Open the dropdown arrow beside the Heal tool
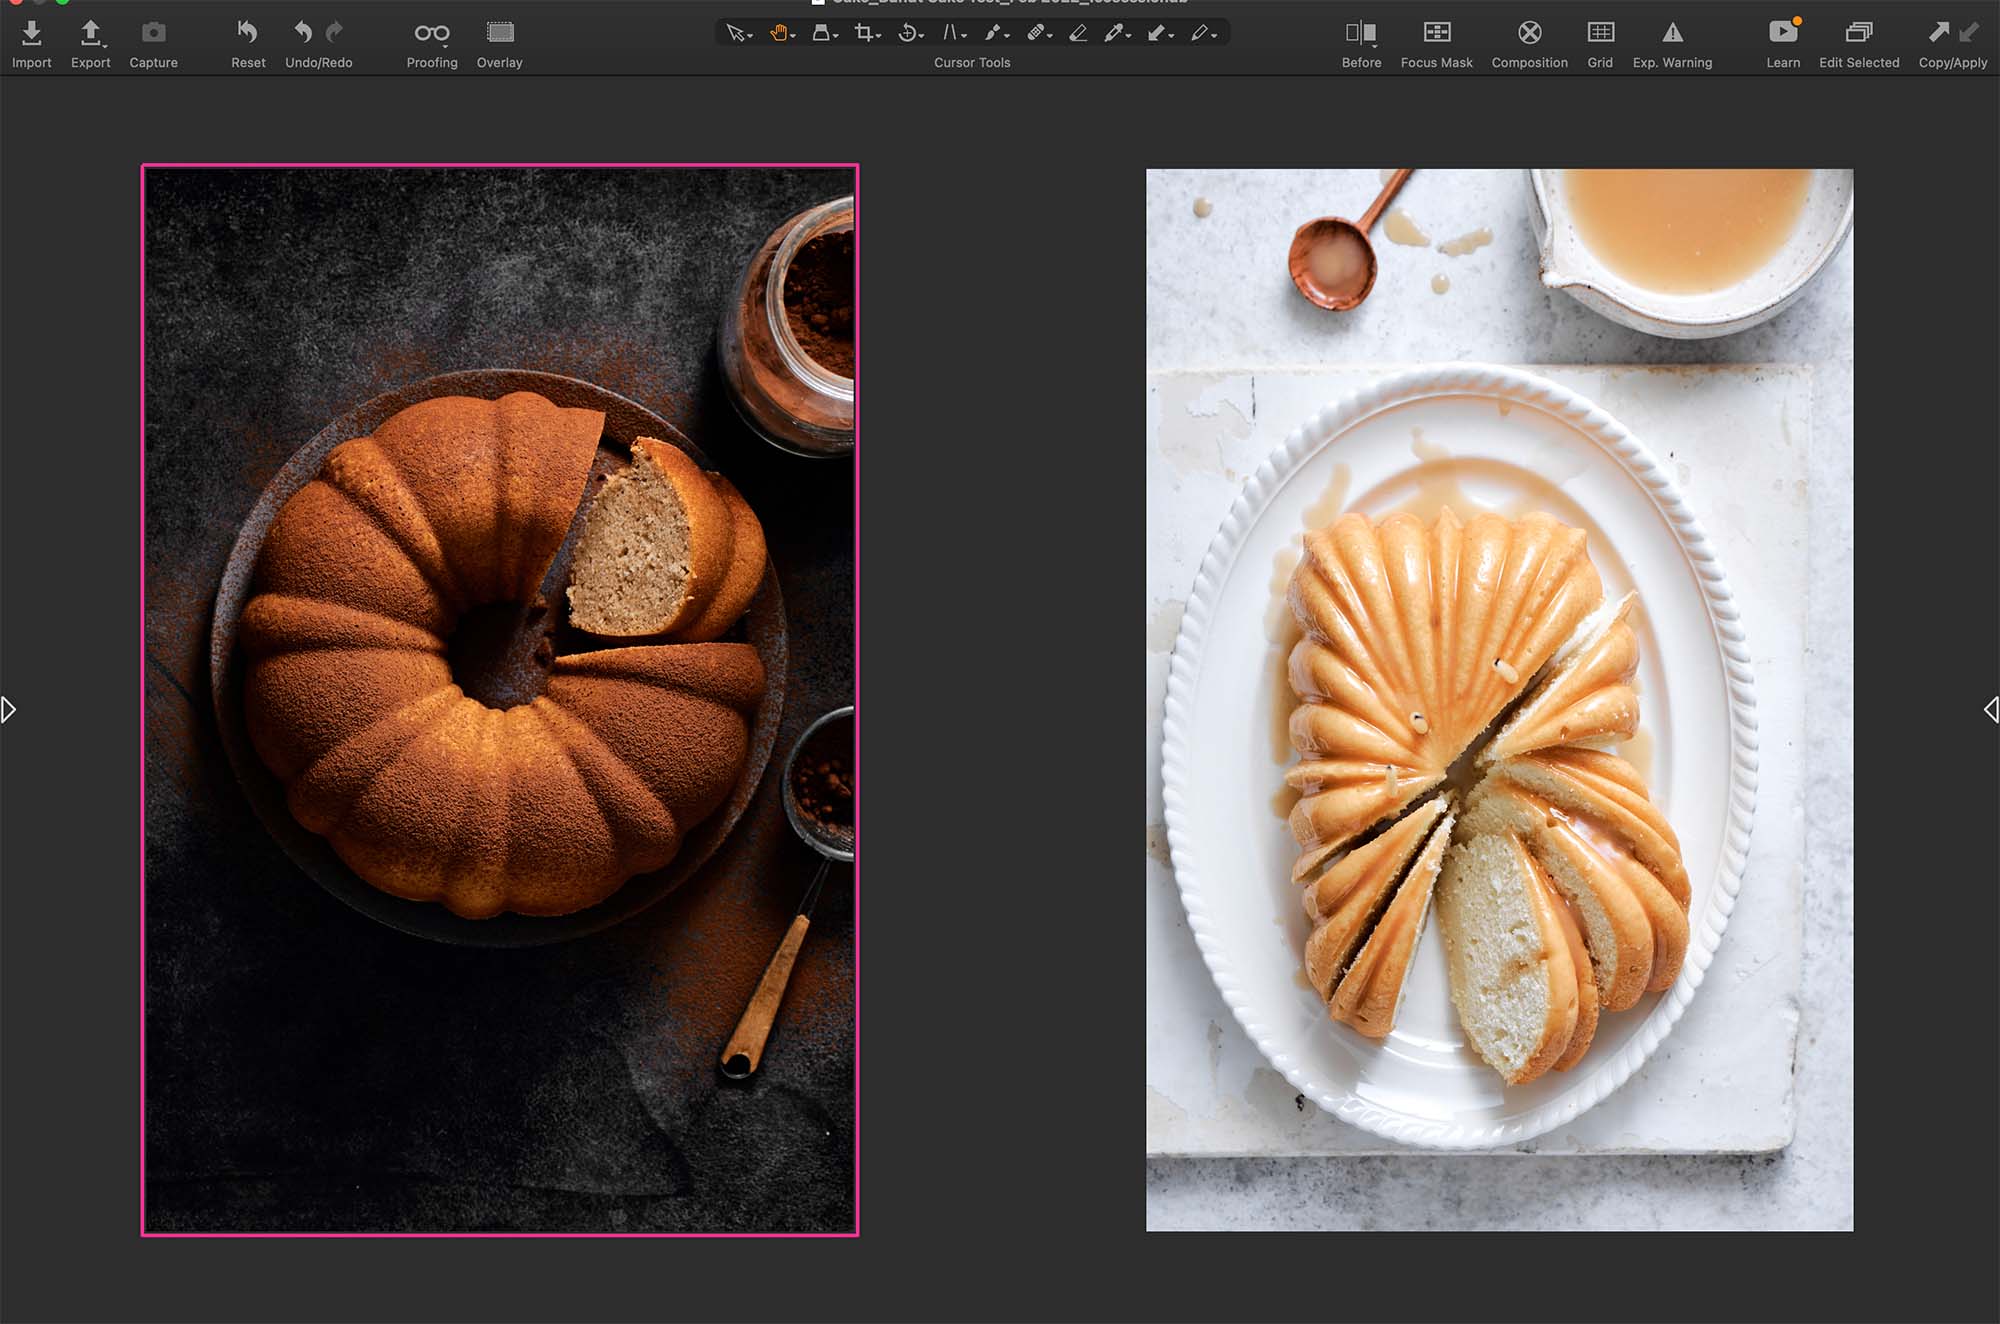Image resolution: width=2000 pixels, height=1324 pixels. pos(1050,37)
